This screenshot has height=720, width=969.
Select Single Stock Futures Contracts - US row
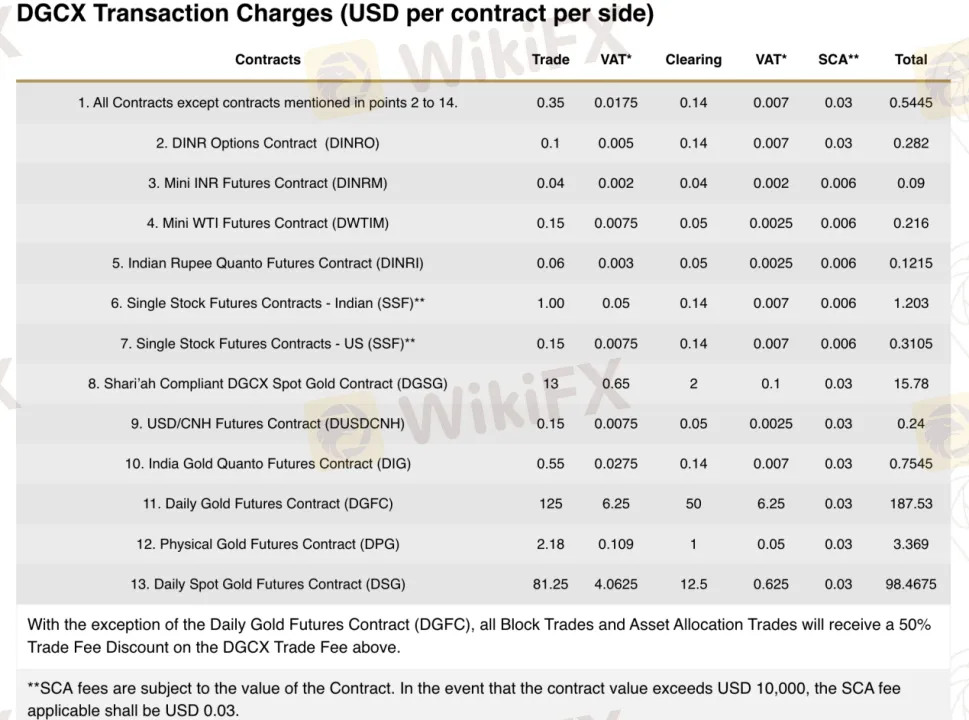(x=483, y=344)
